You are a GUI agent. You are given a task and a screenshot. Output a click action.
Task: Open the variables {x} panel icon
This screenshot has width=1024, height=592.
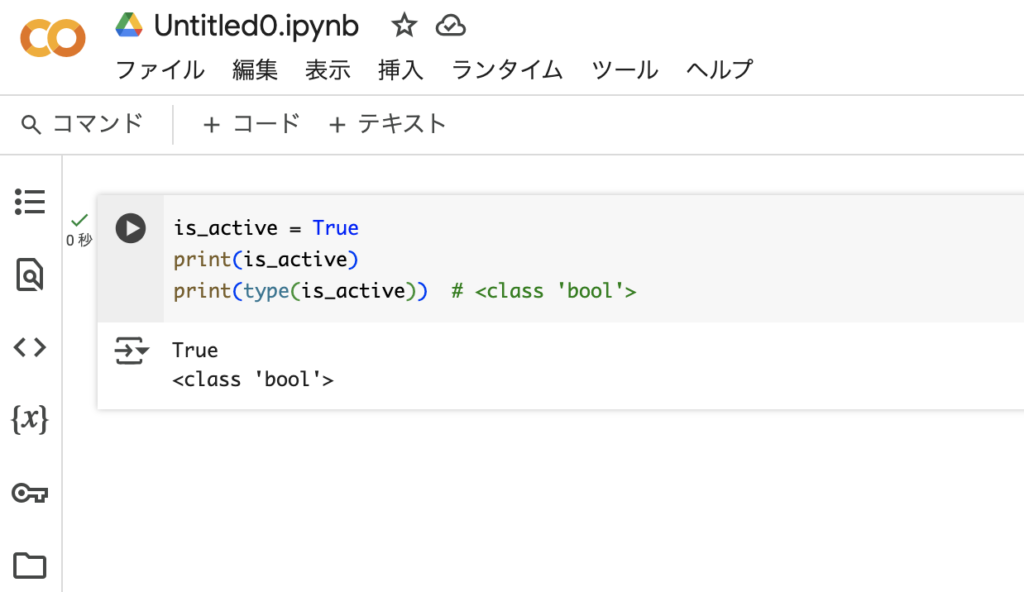(30, 419)
